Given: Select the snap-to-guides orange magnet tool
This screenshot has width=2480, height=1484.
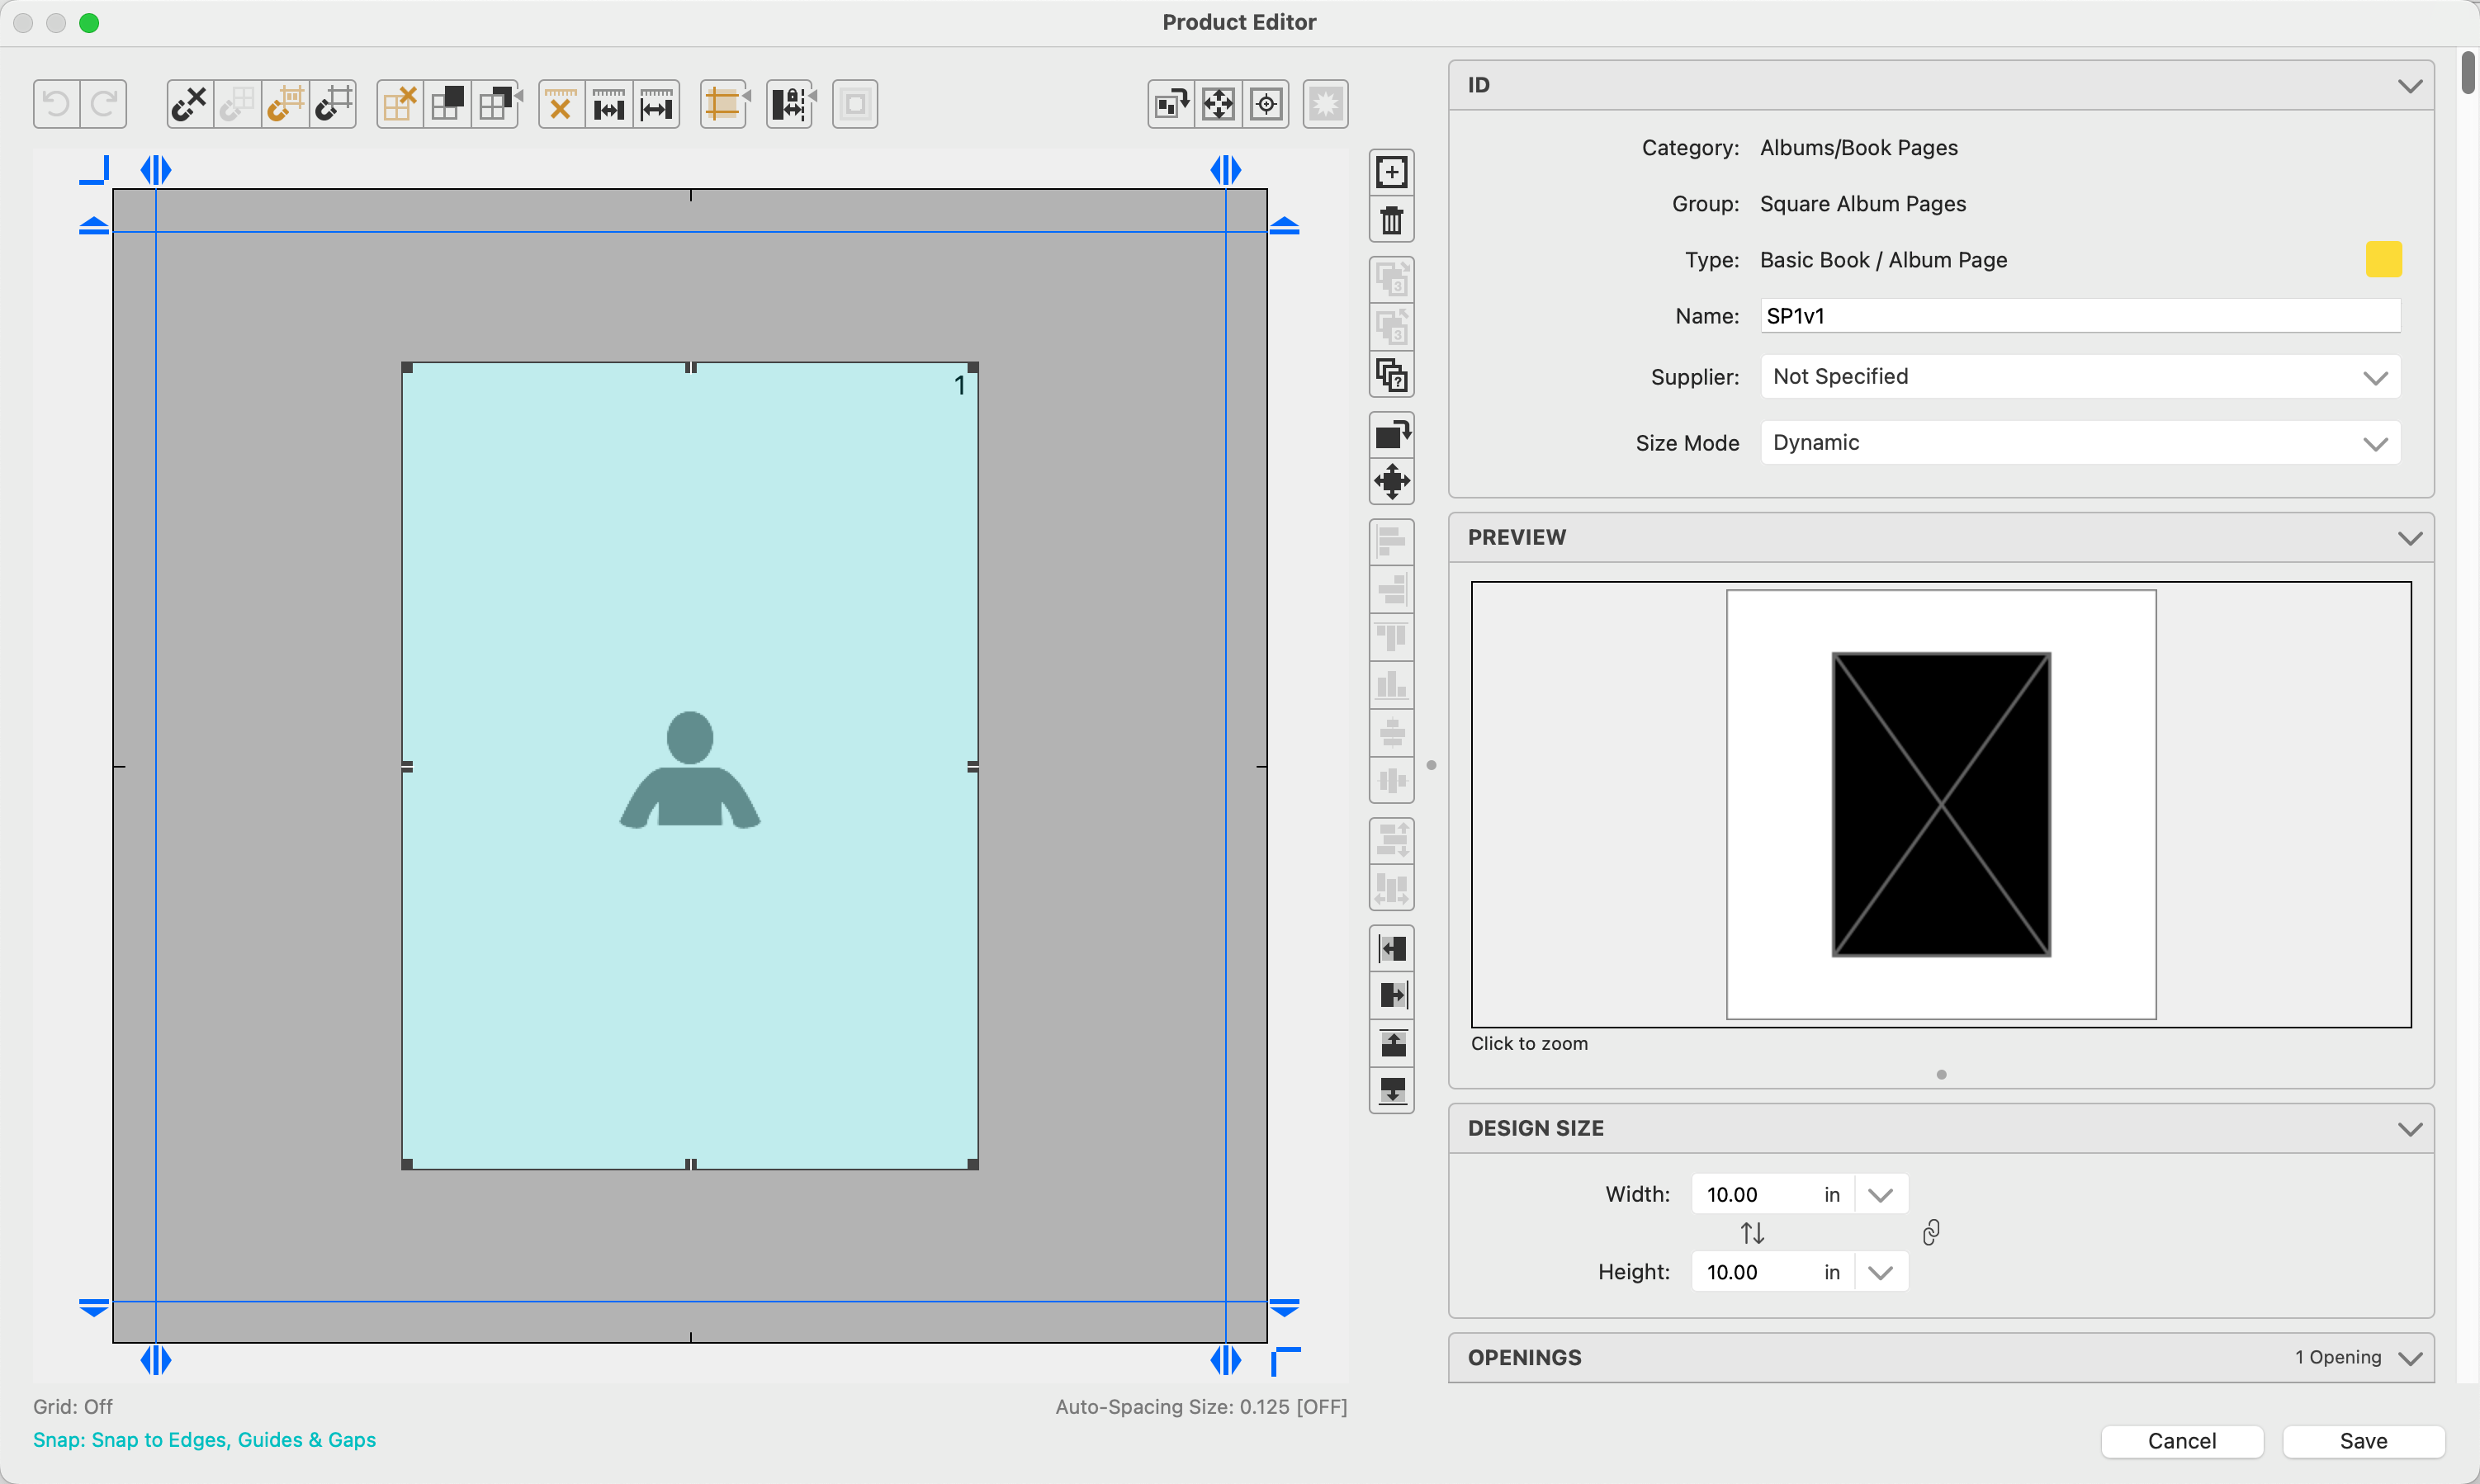Looking at the screenshot, I should [x=285, y=104].
